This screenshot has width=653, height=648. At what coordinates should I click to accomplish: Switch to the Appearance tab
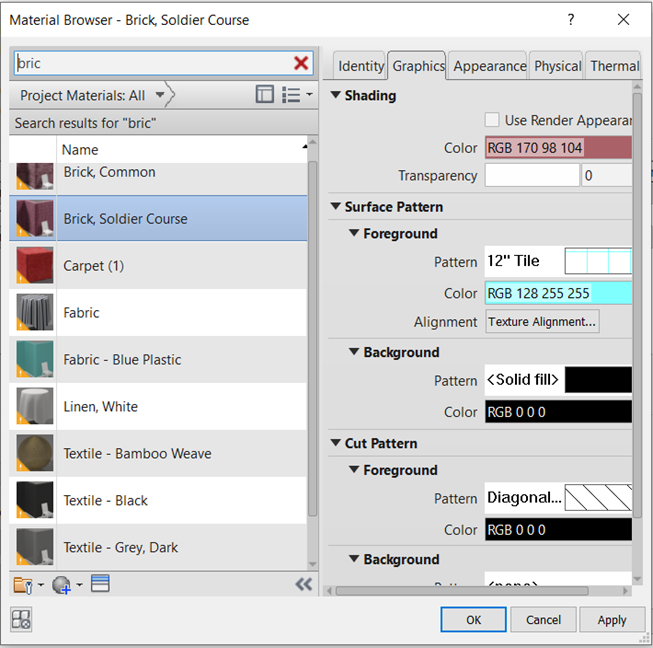pyautogui.click(x=489, y=66)
